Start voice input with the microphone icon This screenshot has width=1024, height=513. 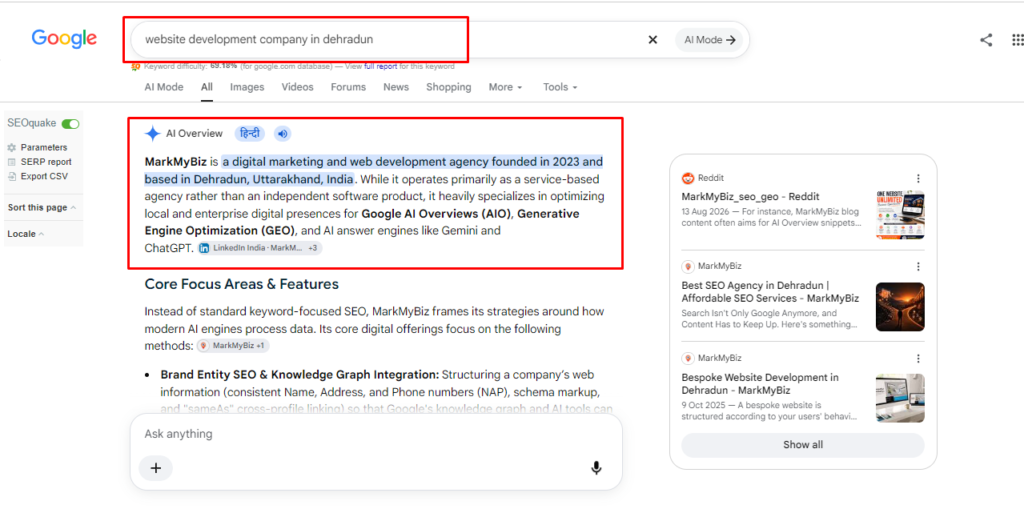(x=596, y=468)
